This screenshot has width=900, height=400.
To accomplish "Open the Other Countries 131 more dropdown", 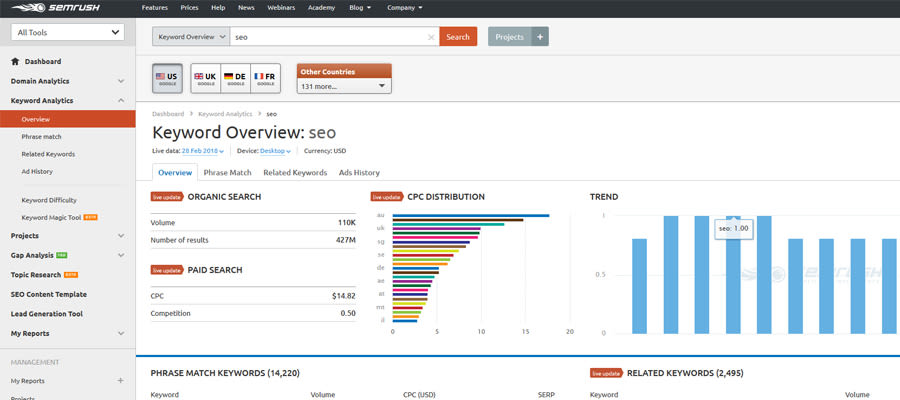I will pos(344,87).
